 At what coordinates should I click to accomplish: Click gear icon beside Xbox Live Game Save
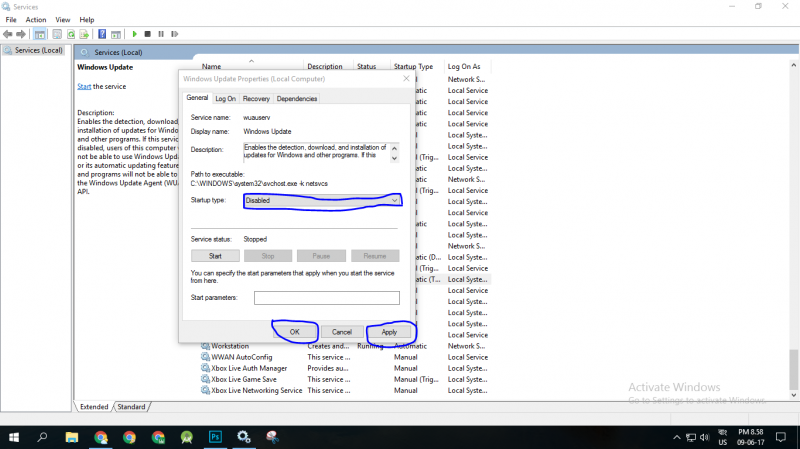coord(205,379)
